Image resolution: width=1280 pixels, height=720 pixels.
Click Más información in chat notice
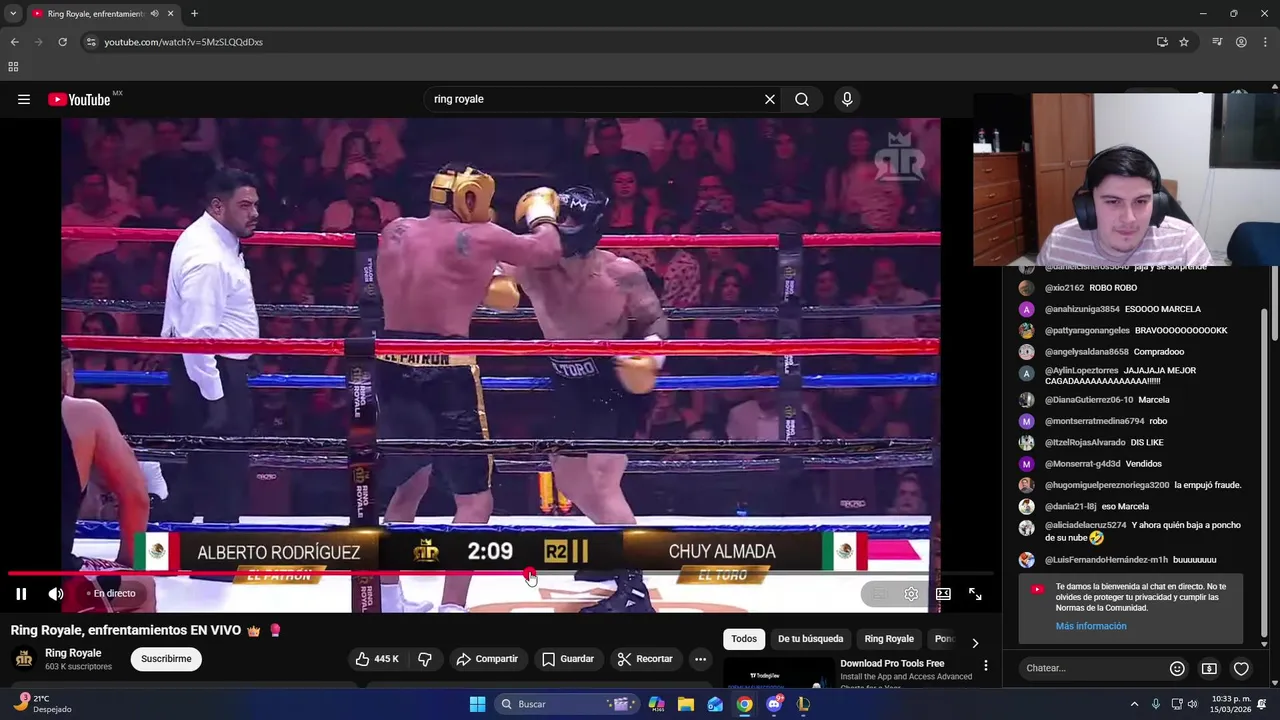[x=1091, y=626]
